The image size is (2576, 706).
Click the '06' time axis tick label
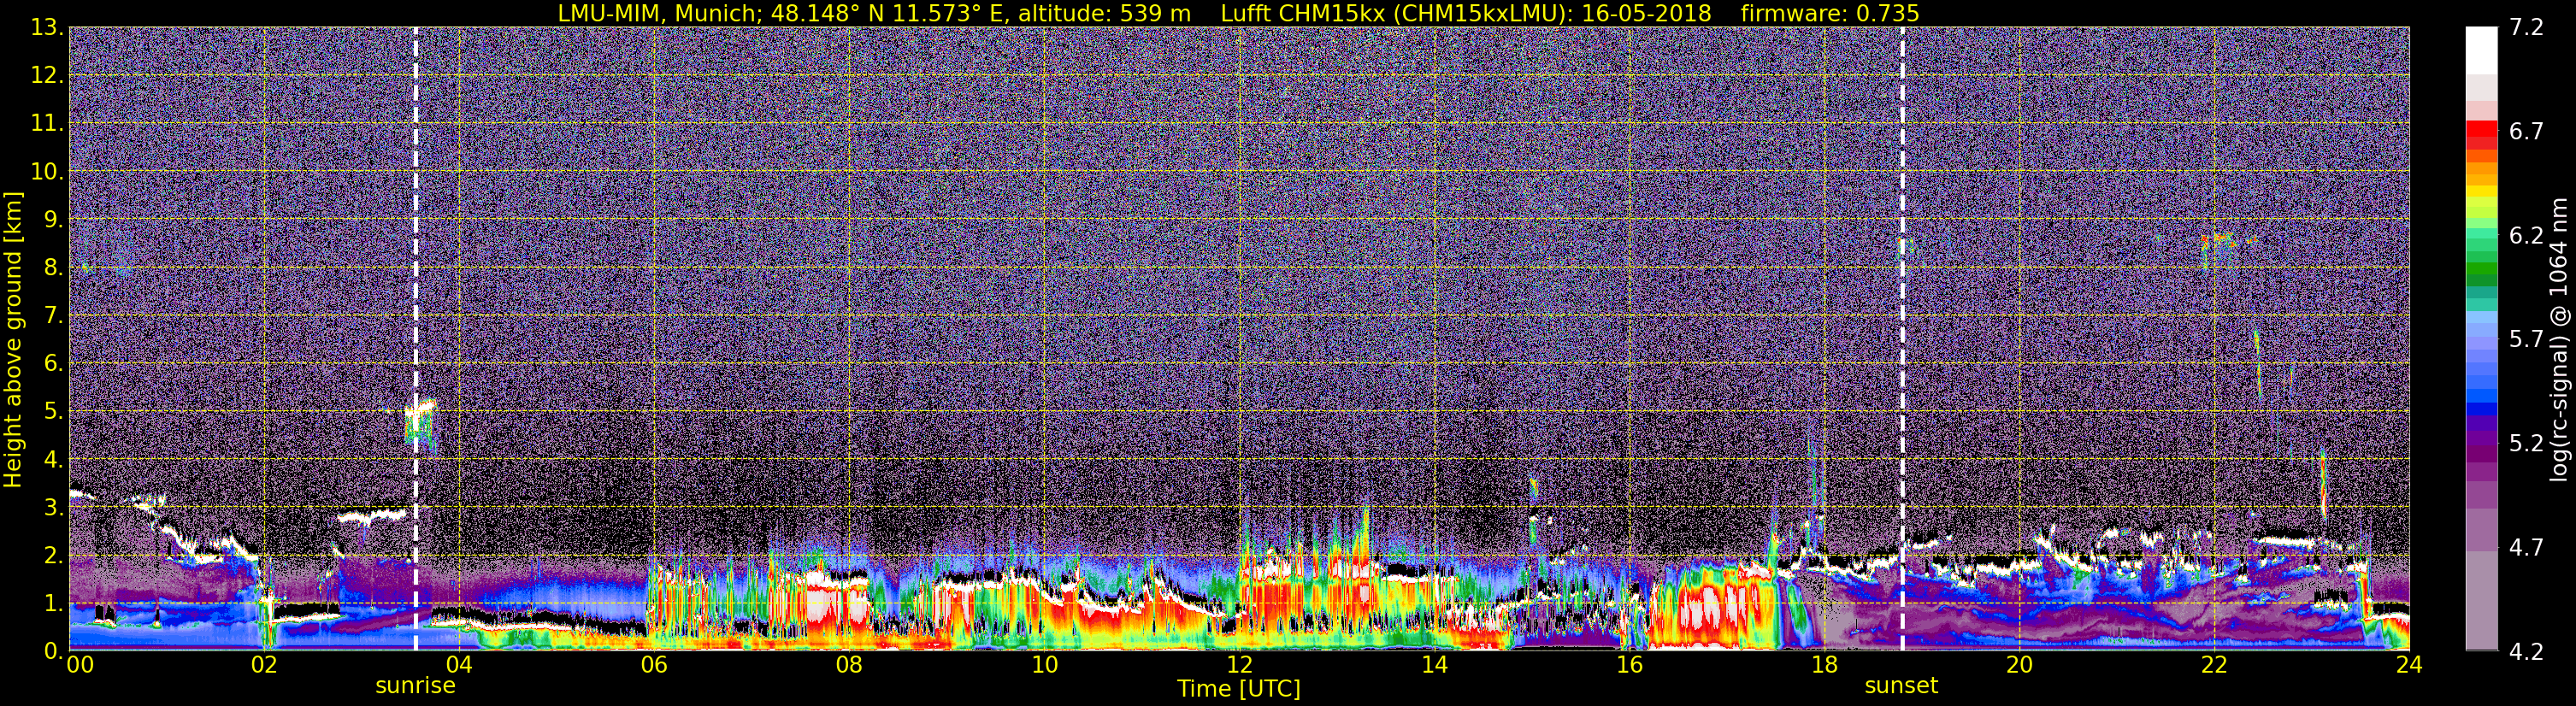tap(654, 665)
